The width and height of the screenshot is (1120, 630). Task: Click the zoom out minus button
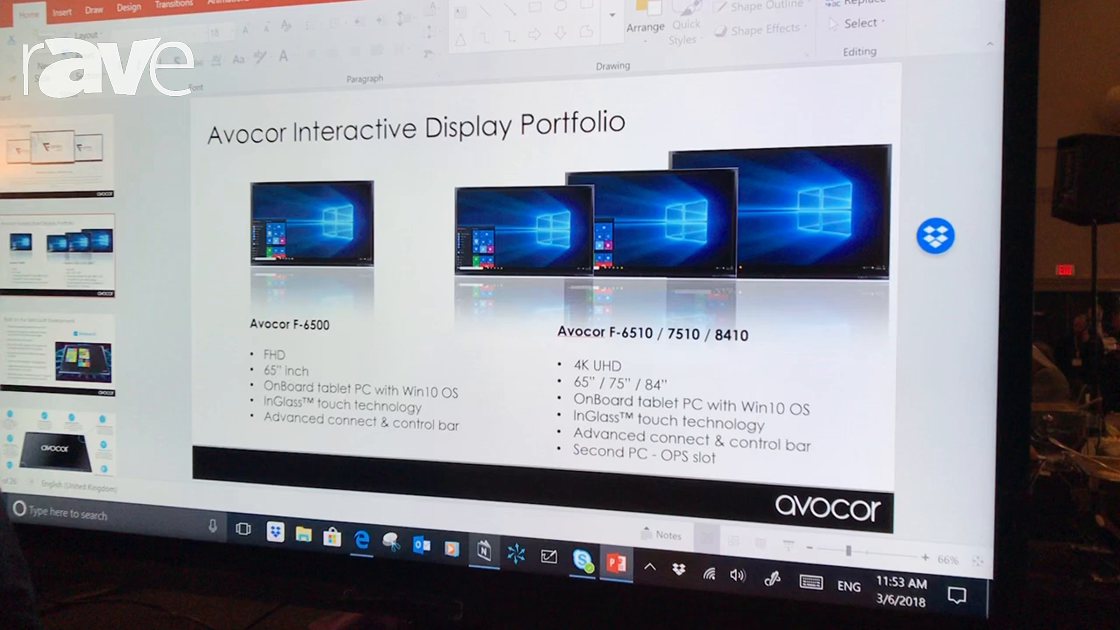point(809,548)
